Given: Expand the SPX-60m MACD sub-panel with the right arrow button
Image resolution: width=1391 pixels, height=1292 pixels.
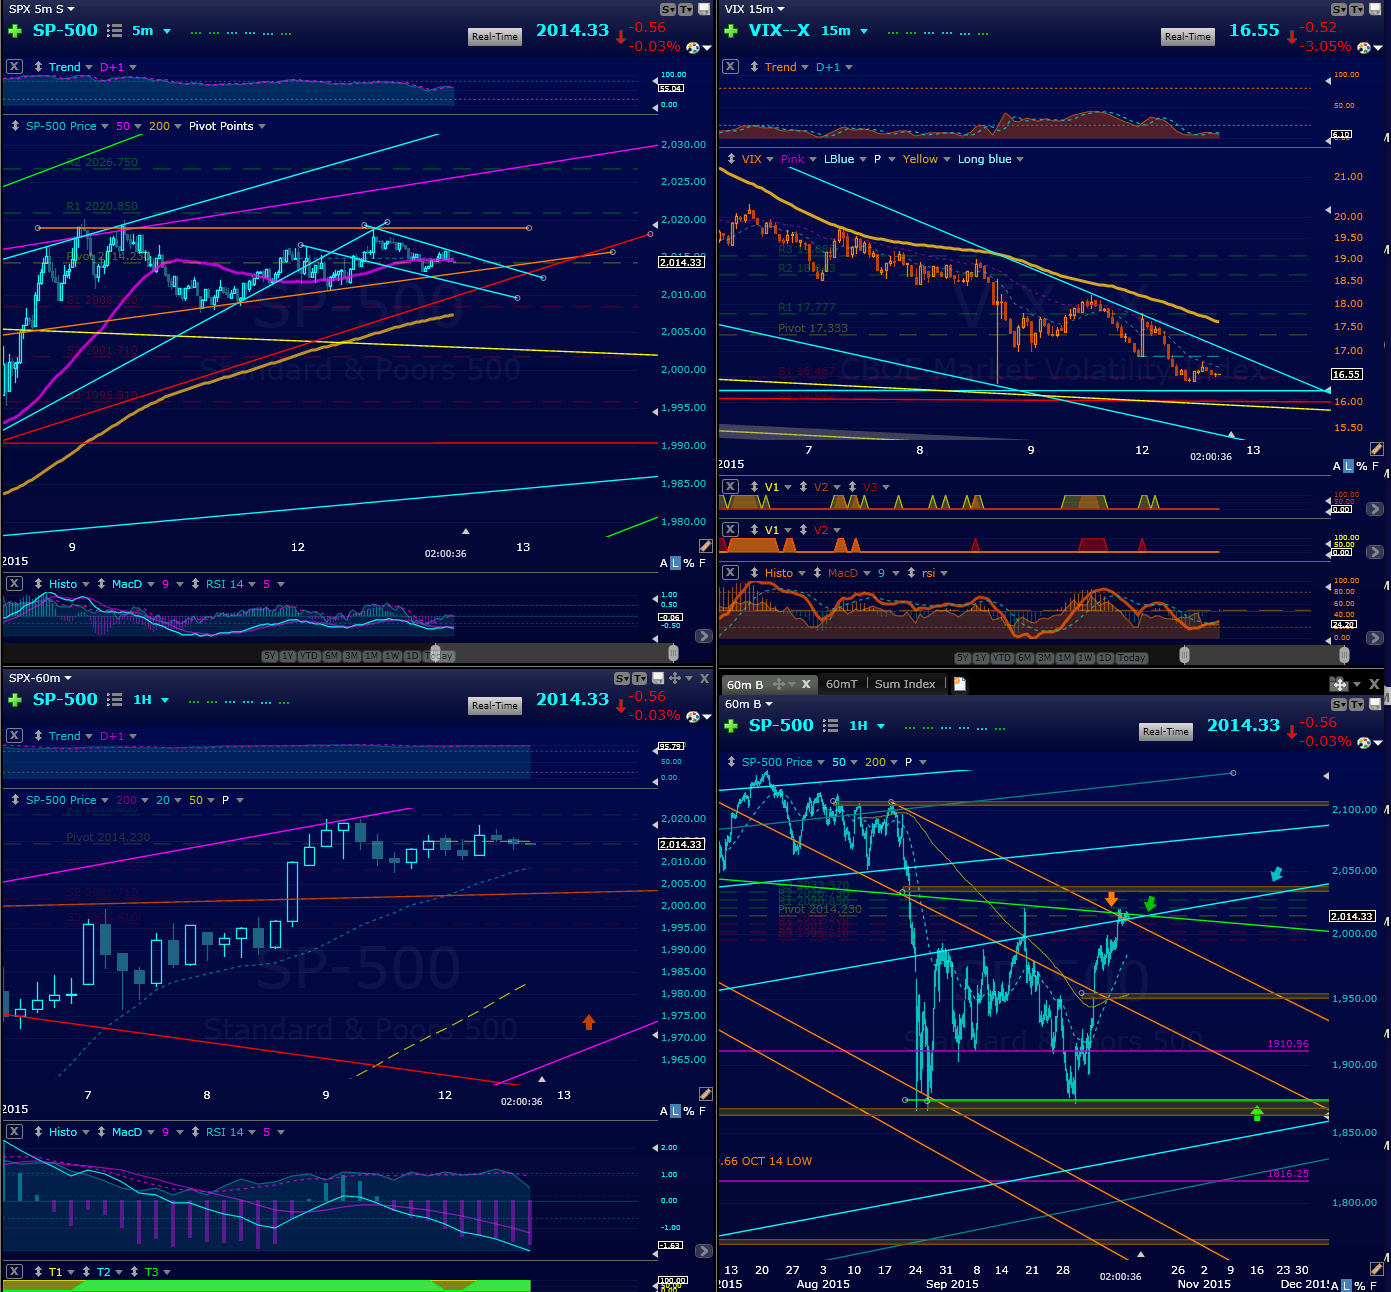Looking at the screenshot, I should 704,1251.
